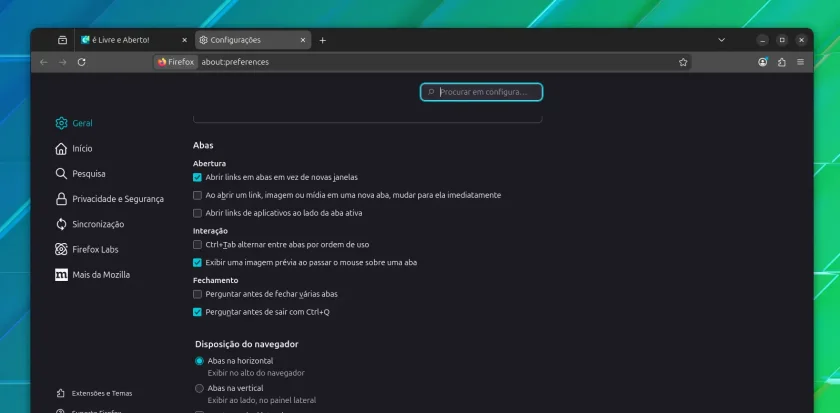This screenshot has width=840, height=413.
Task: Close the 'é Livre e Aberto!' tab
Action: tap(184, 40)
